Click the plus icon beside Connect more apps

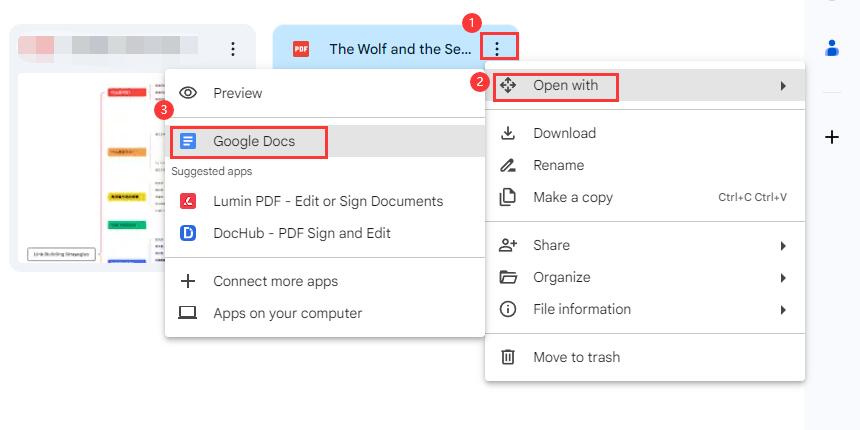point(188,281)
